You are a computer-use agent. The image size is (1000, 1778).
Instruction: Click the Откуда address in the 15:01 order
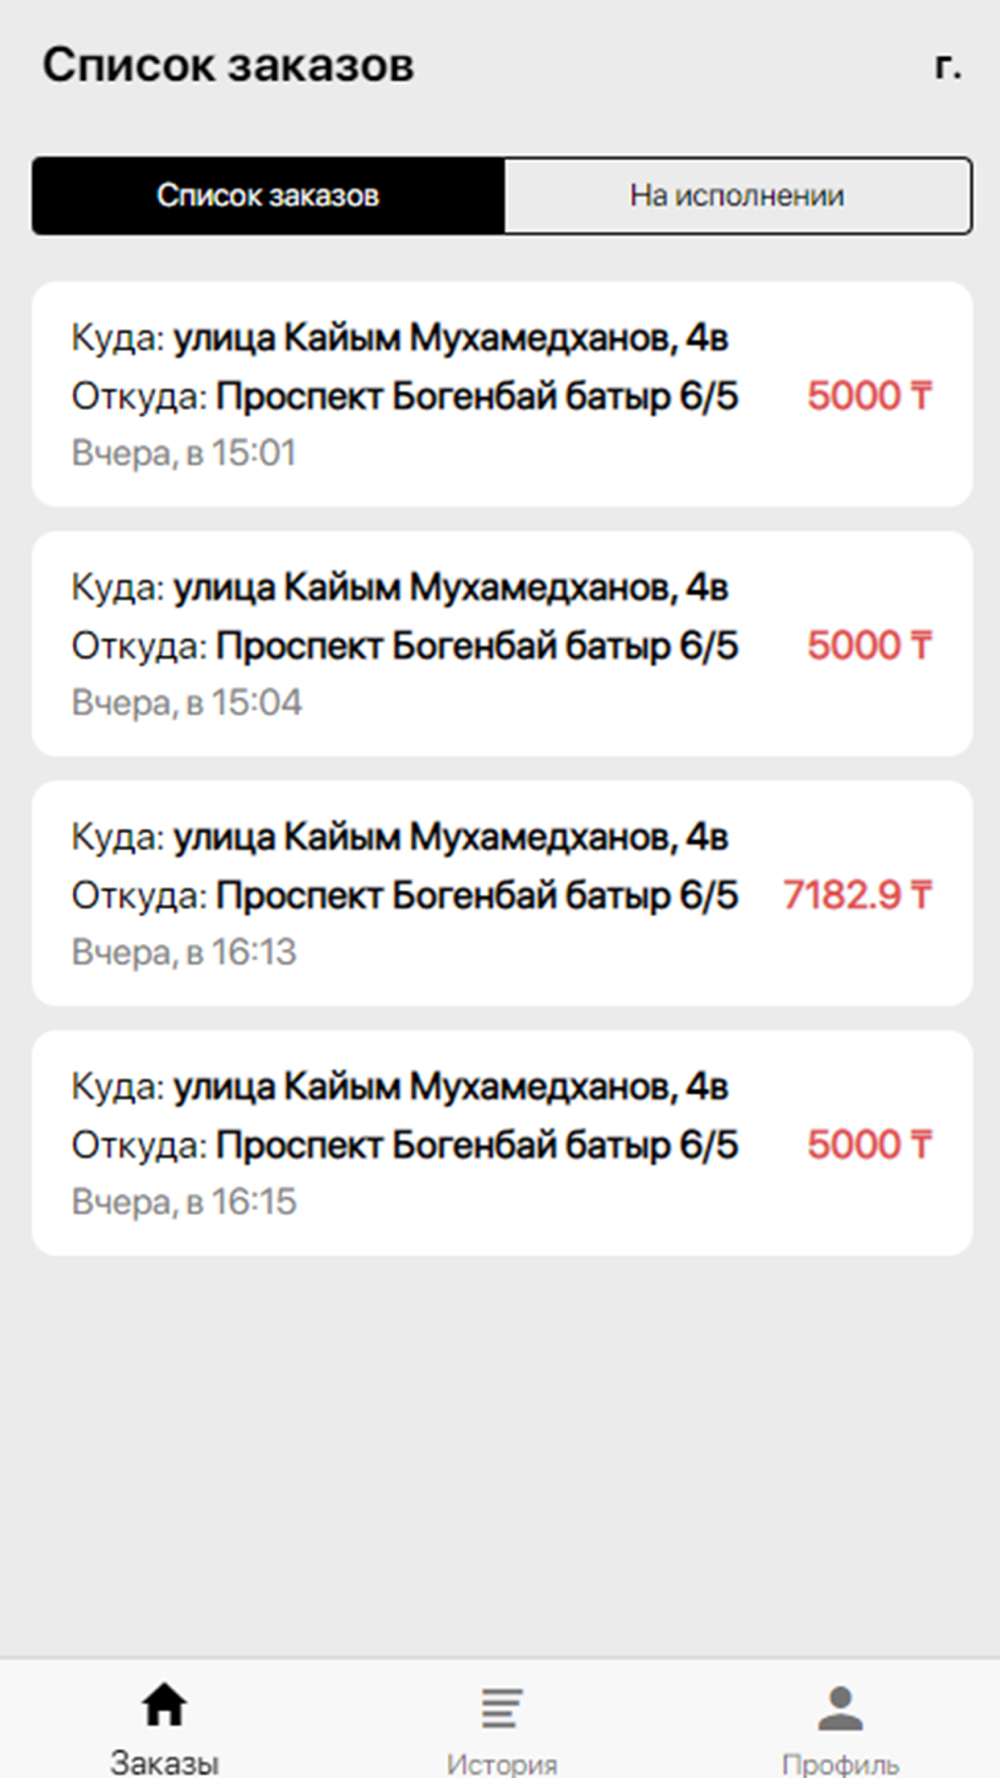tap(477, 397)
